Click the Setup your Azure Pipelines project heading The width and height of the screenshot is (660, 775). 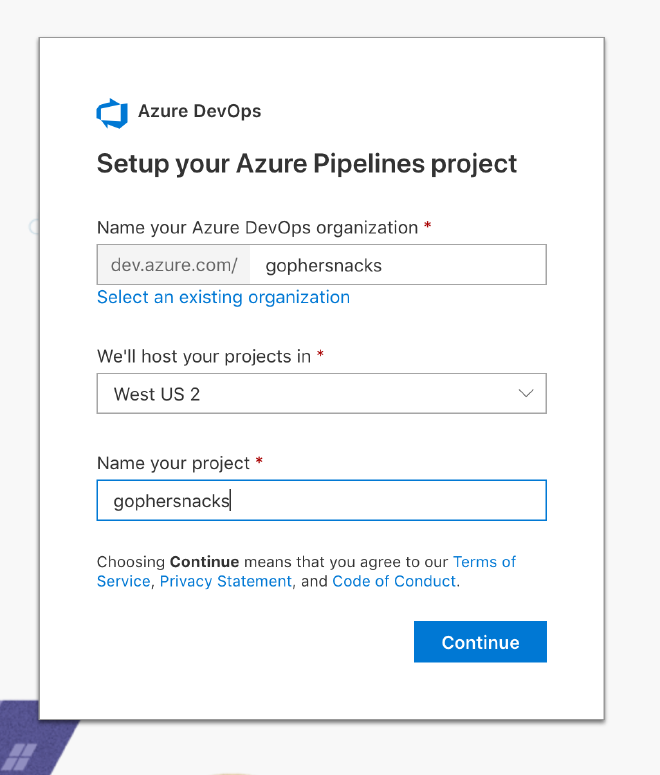point(306,163)
